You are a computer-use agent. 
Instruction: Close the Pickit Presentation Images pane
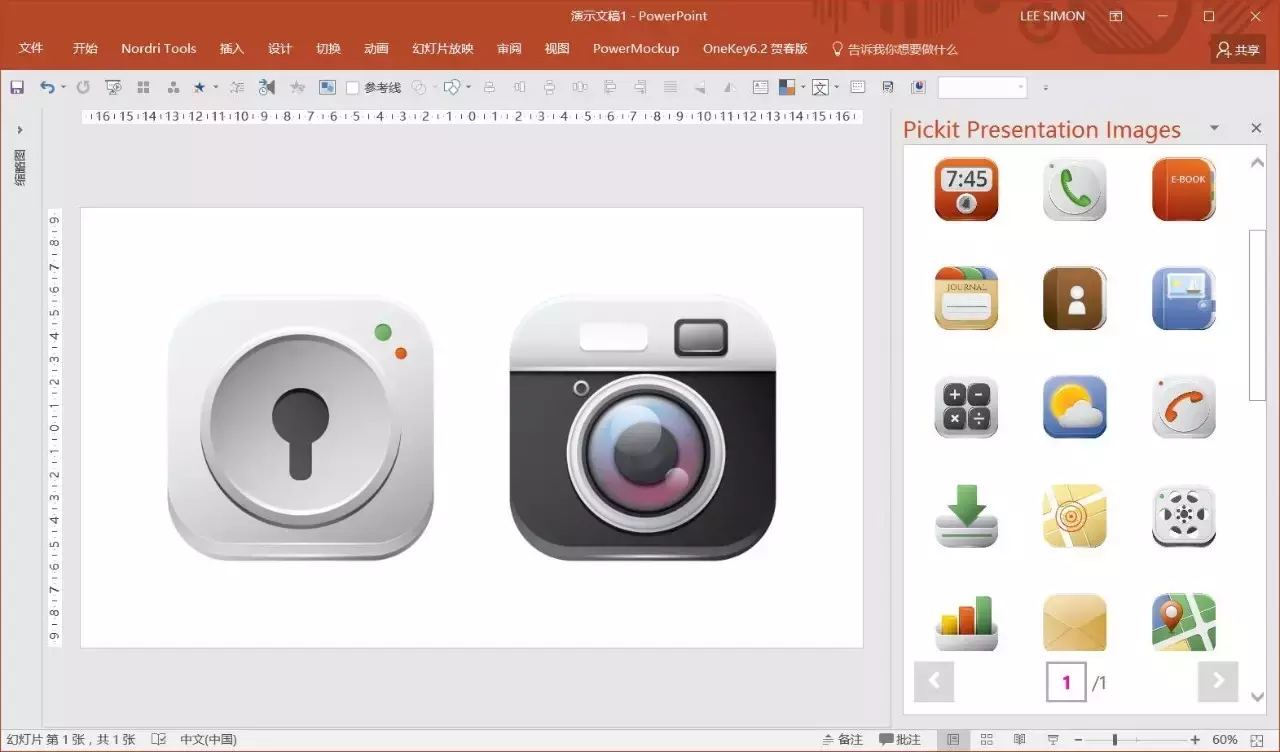coord(1256,128)
